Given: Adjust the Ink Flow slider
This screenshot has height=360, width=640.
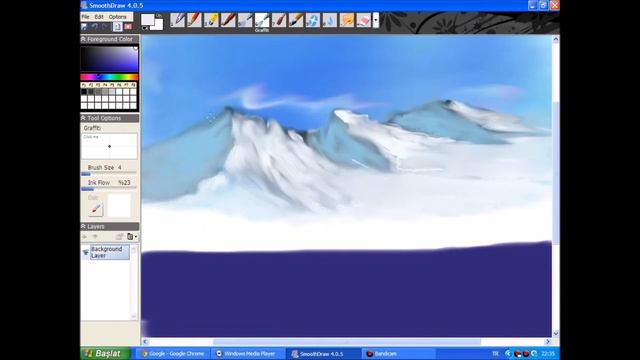Looking at the screenshot, I should click(109, 189).
